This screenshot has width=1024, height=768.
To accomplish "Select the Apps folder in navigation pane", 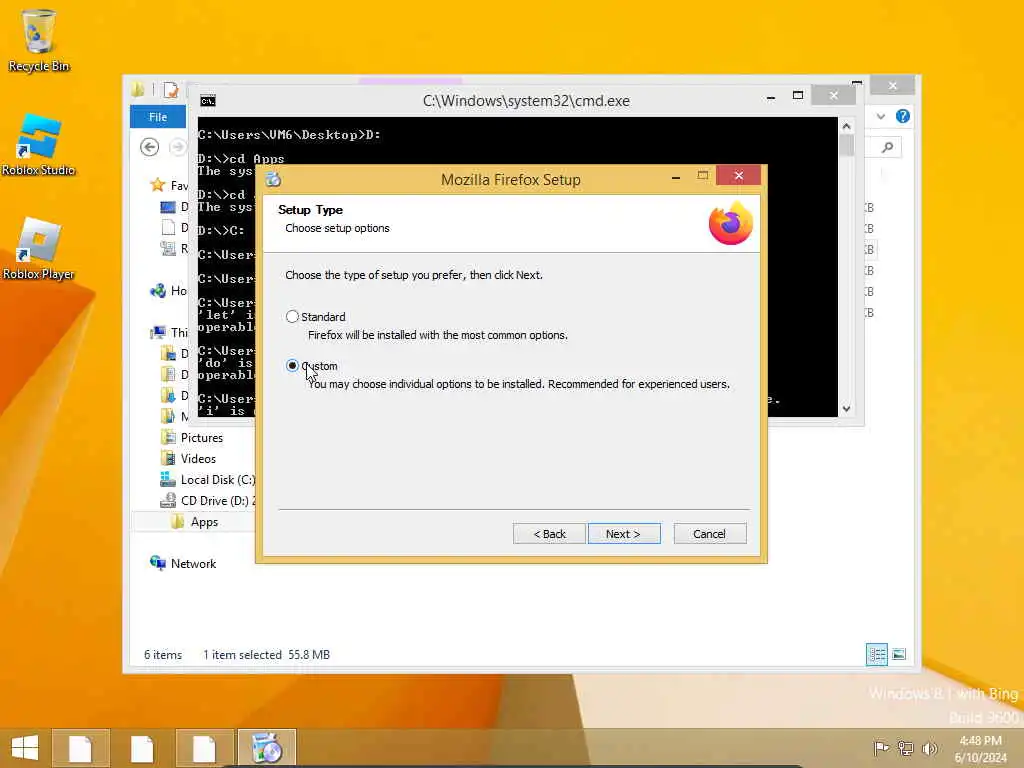I will 204,522.
